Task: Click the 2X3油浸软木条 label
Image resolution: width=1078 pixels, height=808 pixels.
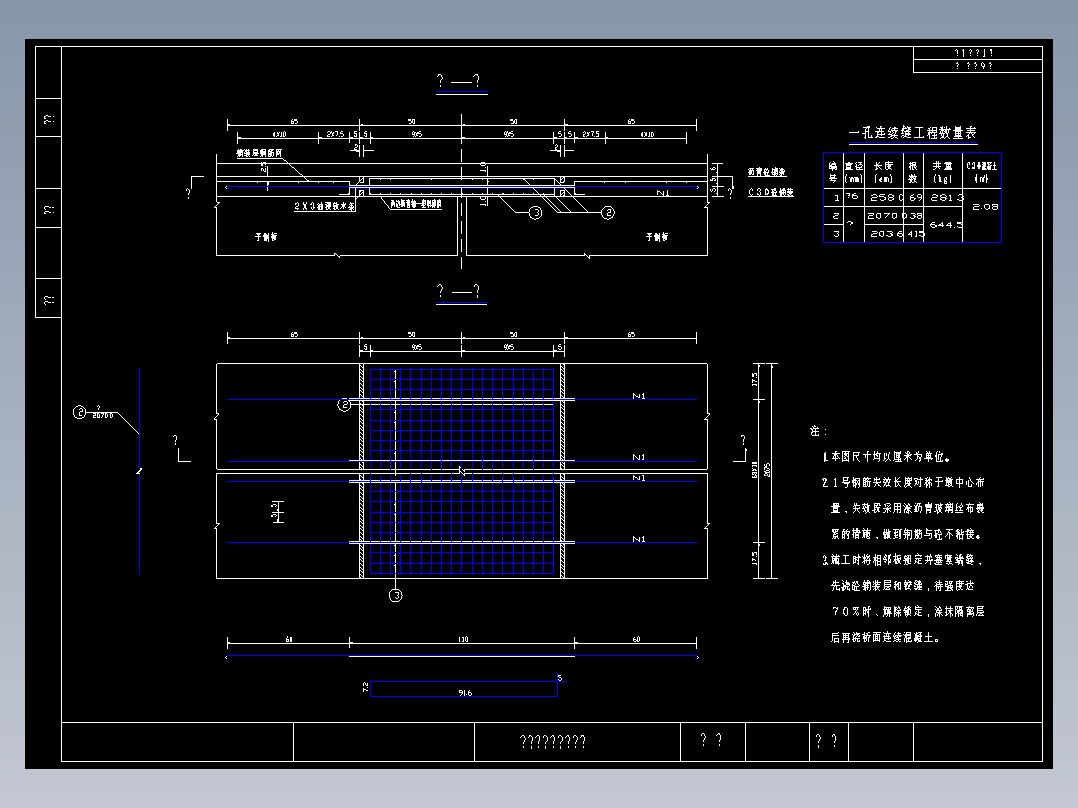Action: [324, 206]
